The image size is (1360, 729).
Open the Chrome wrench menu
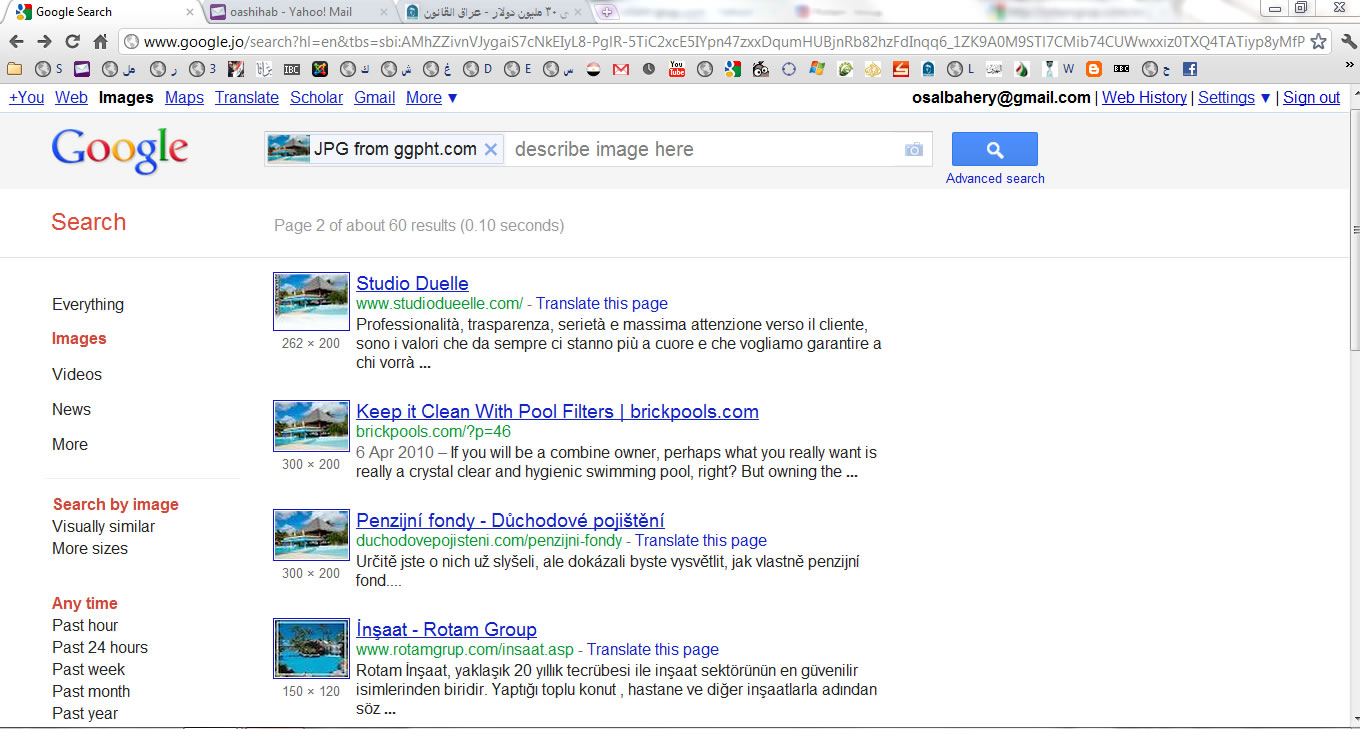pos(1347,41)
